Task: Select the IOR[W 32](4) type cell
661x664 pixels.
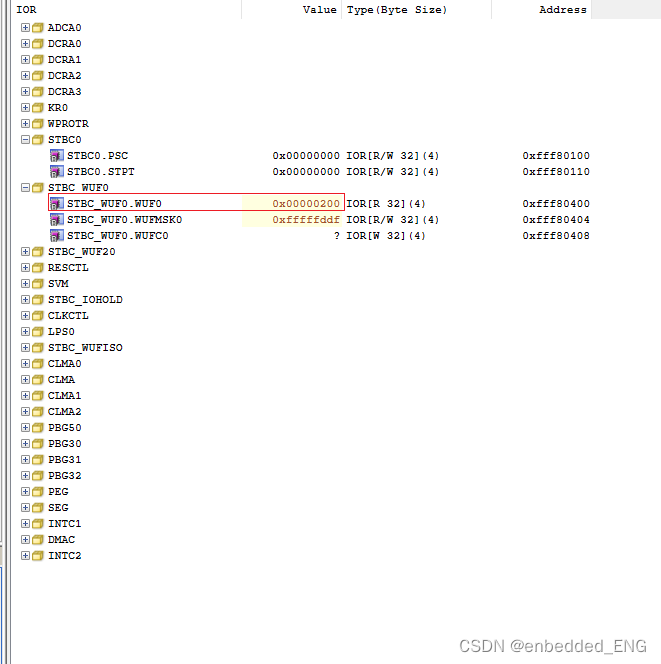Action: (386, 236)
